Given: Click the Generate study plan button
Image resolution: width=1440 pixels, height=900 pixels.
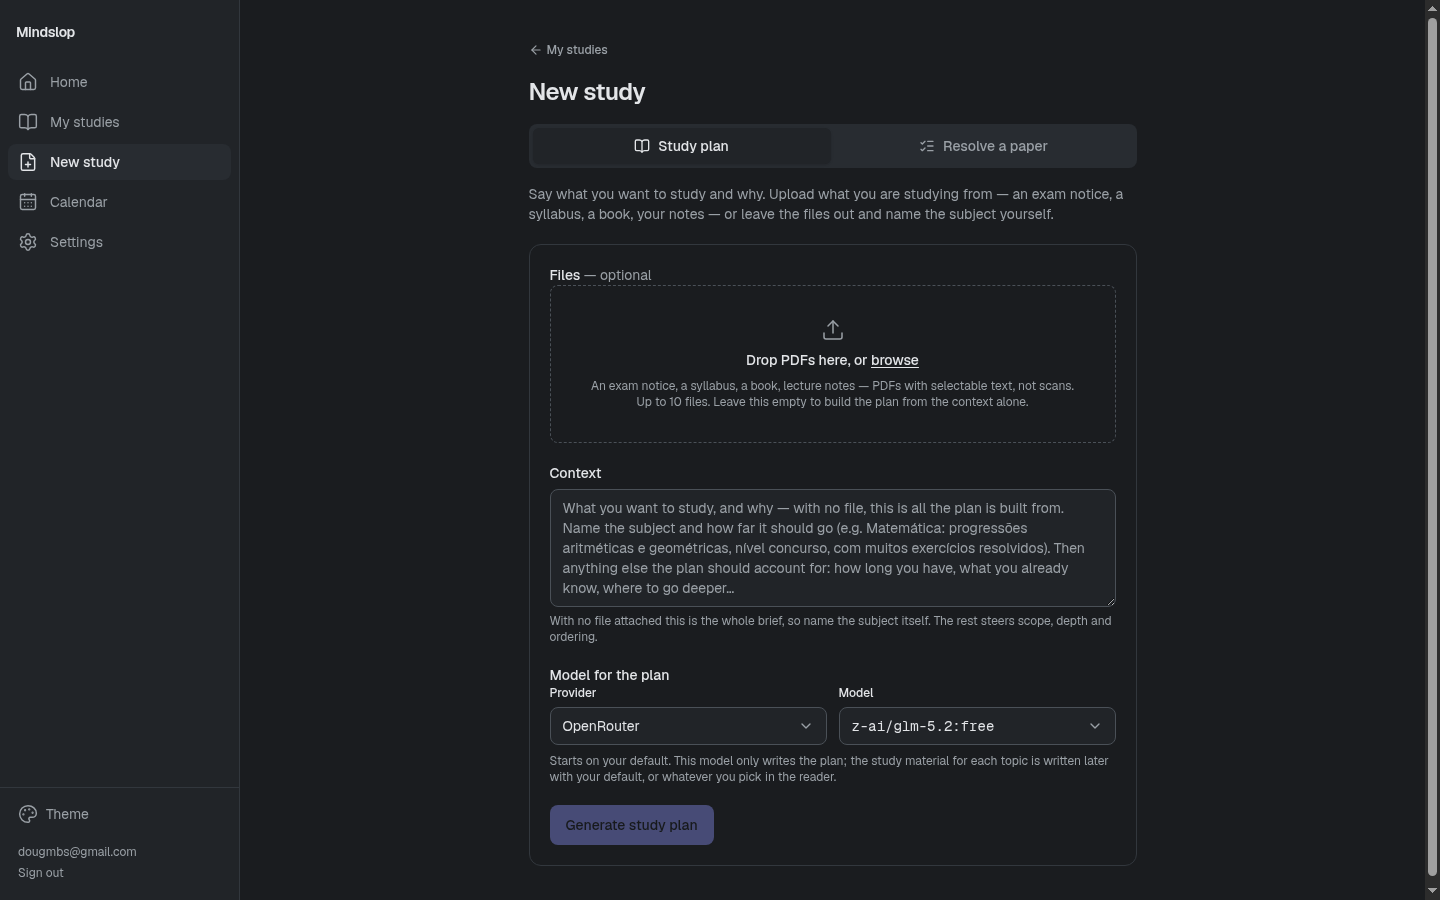Looking at the screenshot, I should (632, 825).
